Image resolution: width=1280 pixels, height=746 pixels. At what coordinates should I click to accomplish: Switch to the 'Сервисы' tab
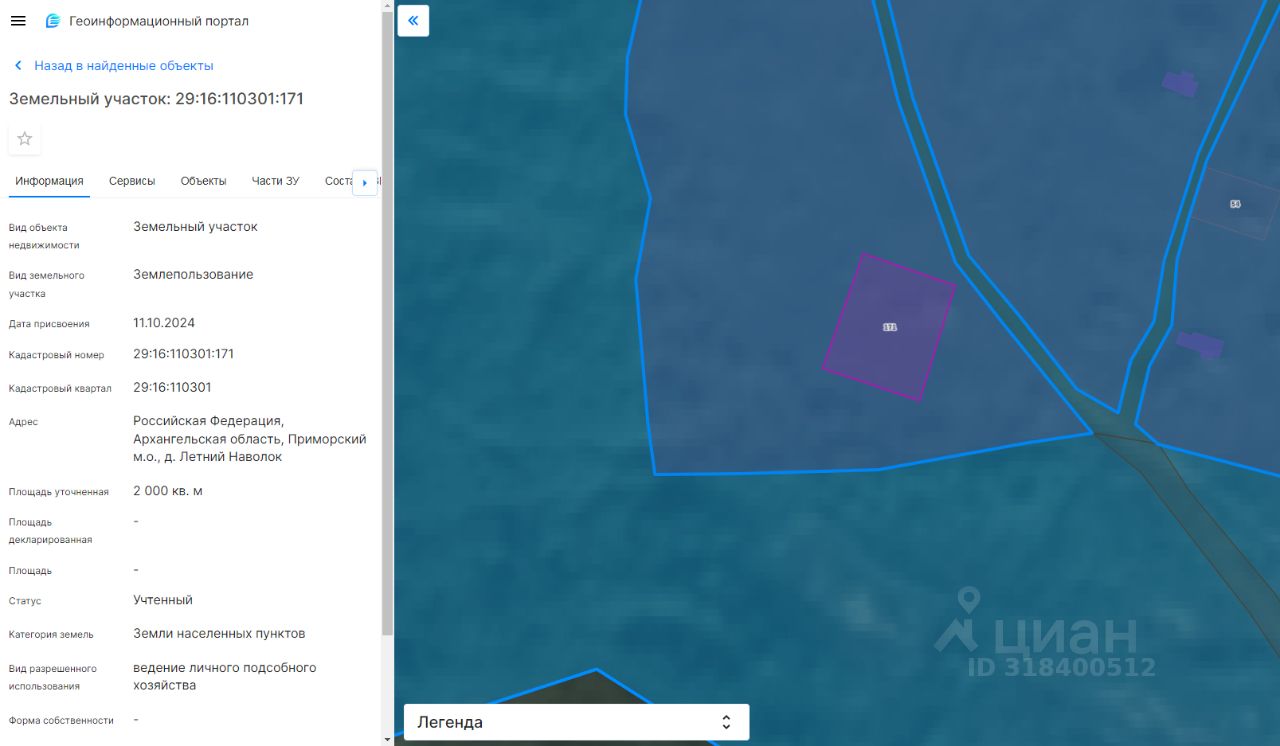(x=132, y=181)
